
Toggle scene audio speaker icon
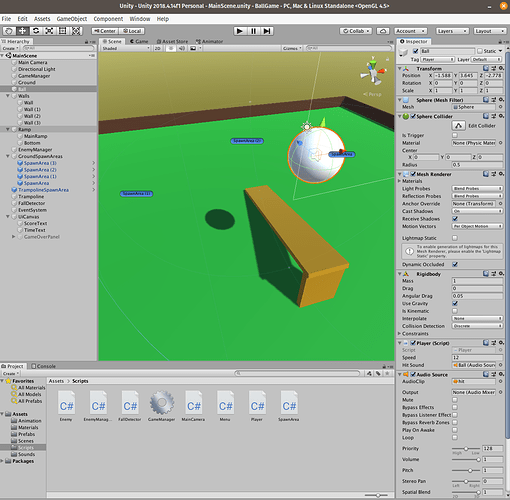click(x=182, y=48)
